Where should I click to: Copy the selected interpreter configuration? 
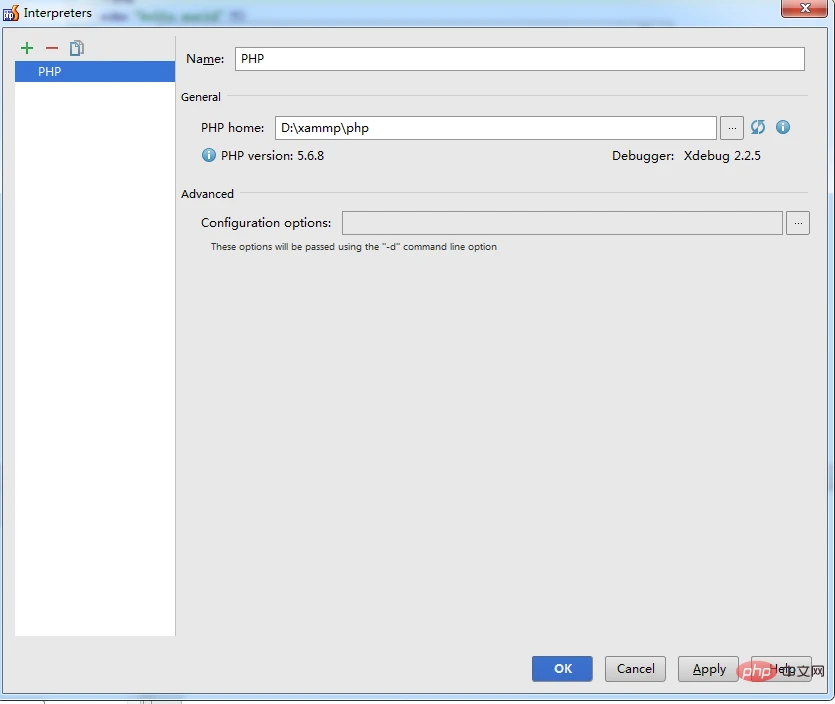point(77,48)
